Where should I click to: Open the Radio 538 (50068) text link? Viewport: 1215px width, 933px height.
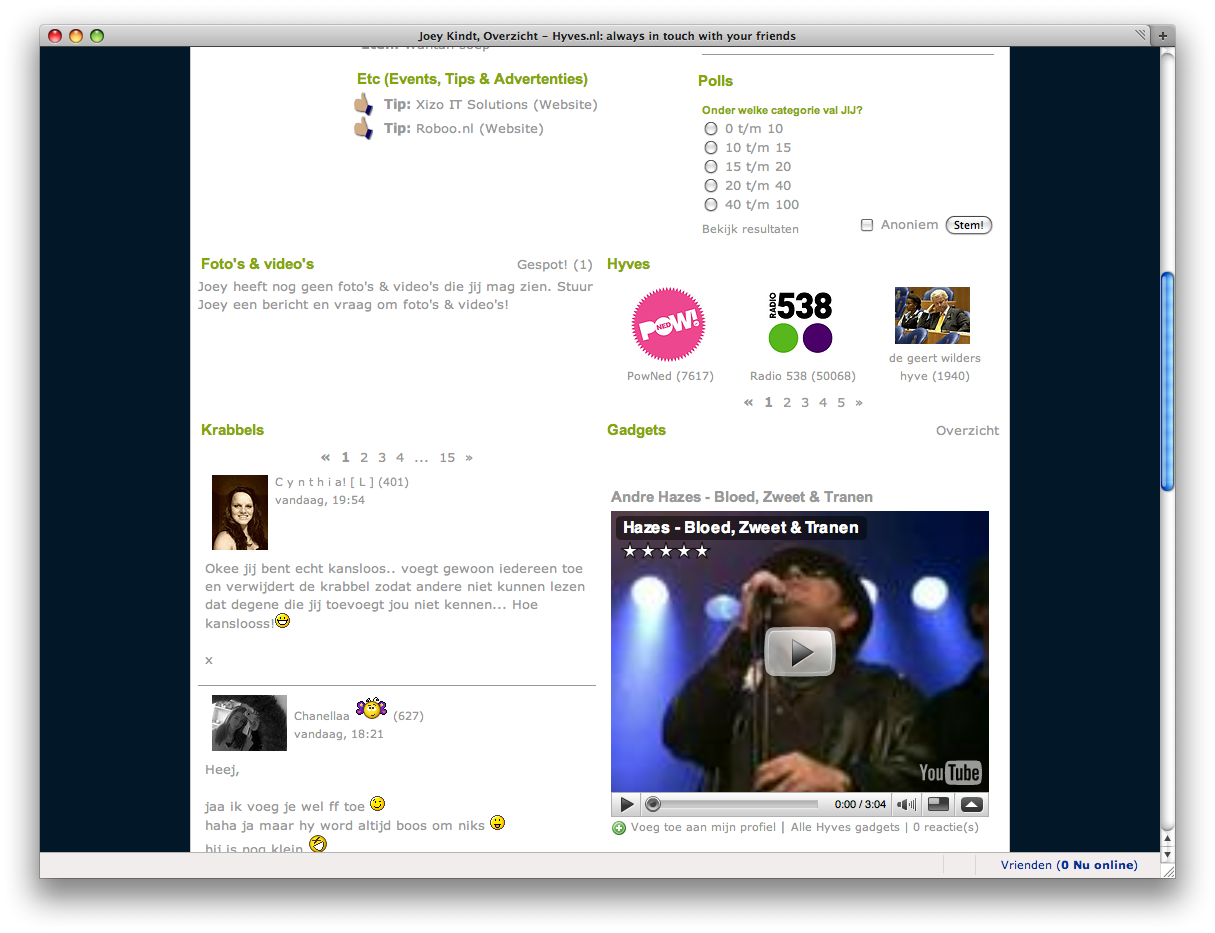(803, 377)
